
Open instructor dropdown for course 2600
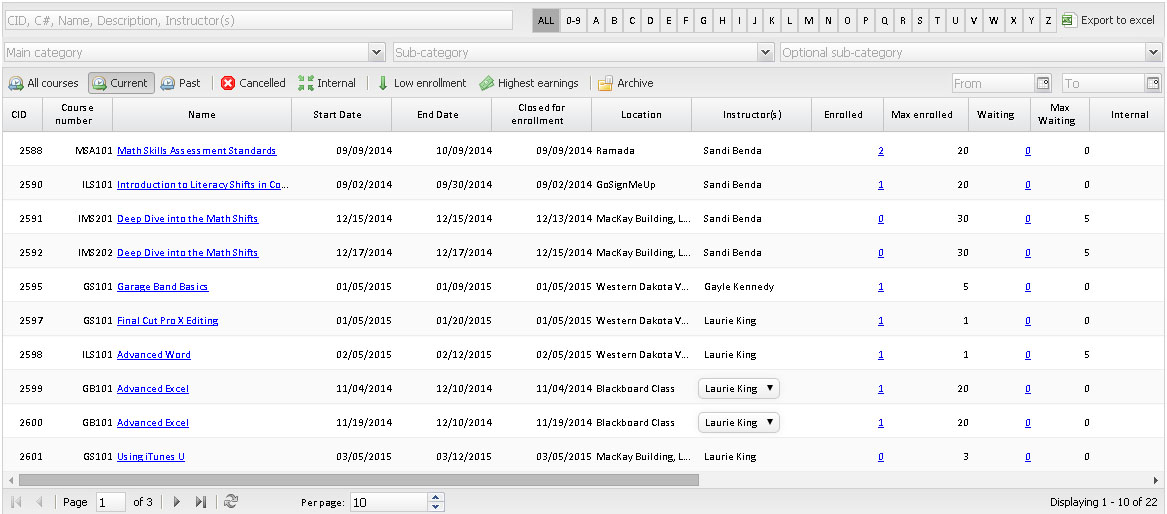[738, 423]
